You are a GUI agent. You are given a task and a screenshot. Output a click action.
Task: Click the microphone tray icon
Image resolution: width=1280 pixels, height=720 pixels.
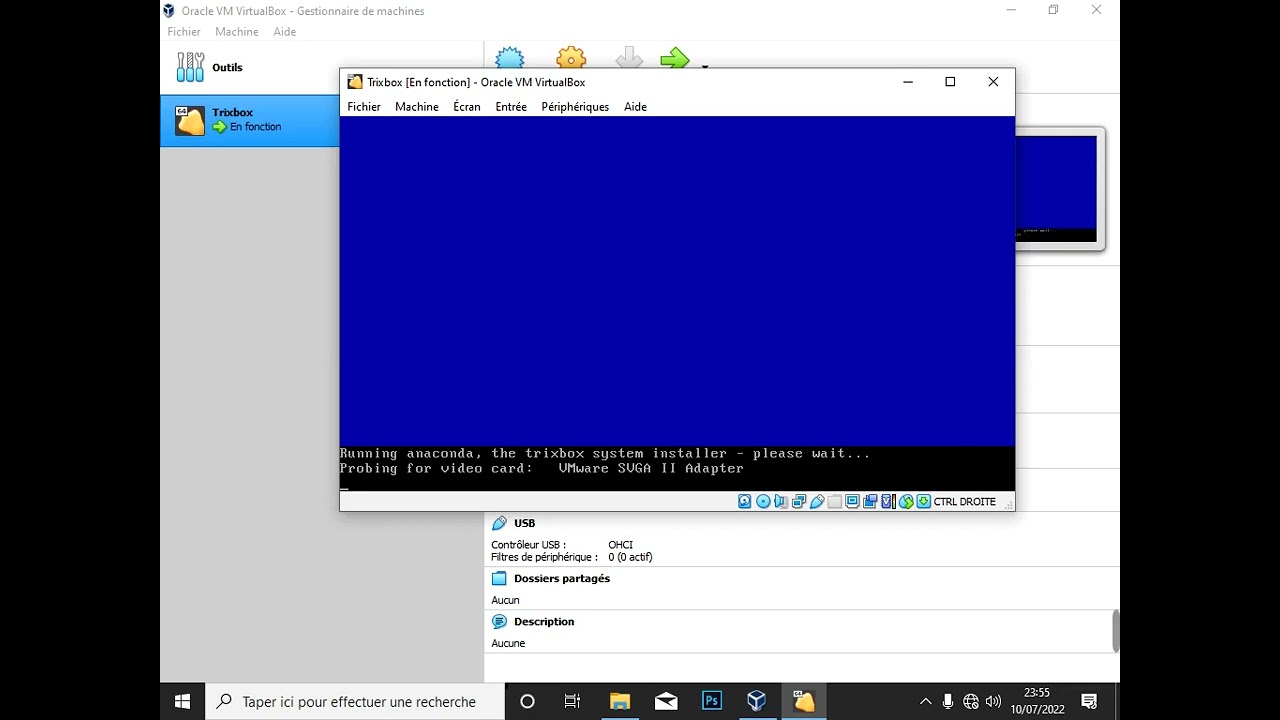tap(947, 701)
